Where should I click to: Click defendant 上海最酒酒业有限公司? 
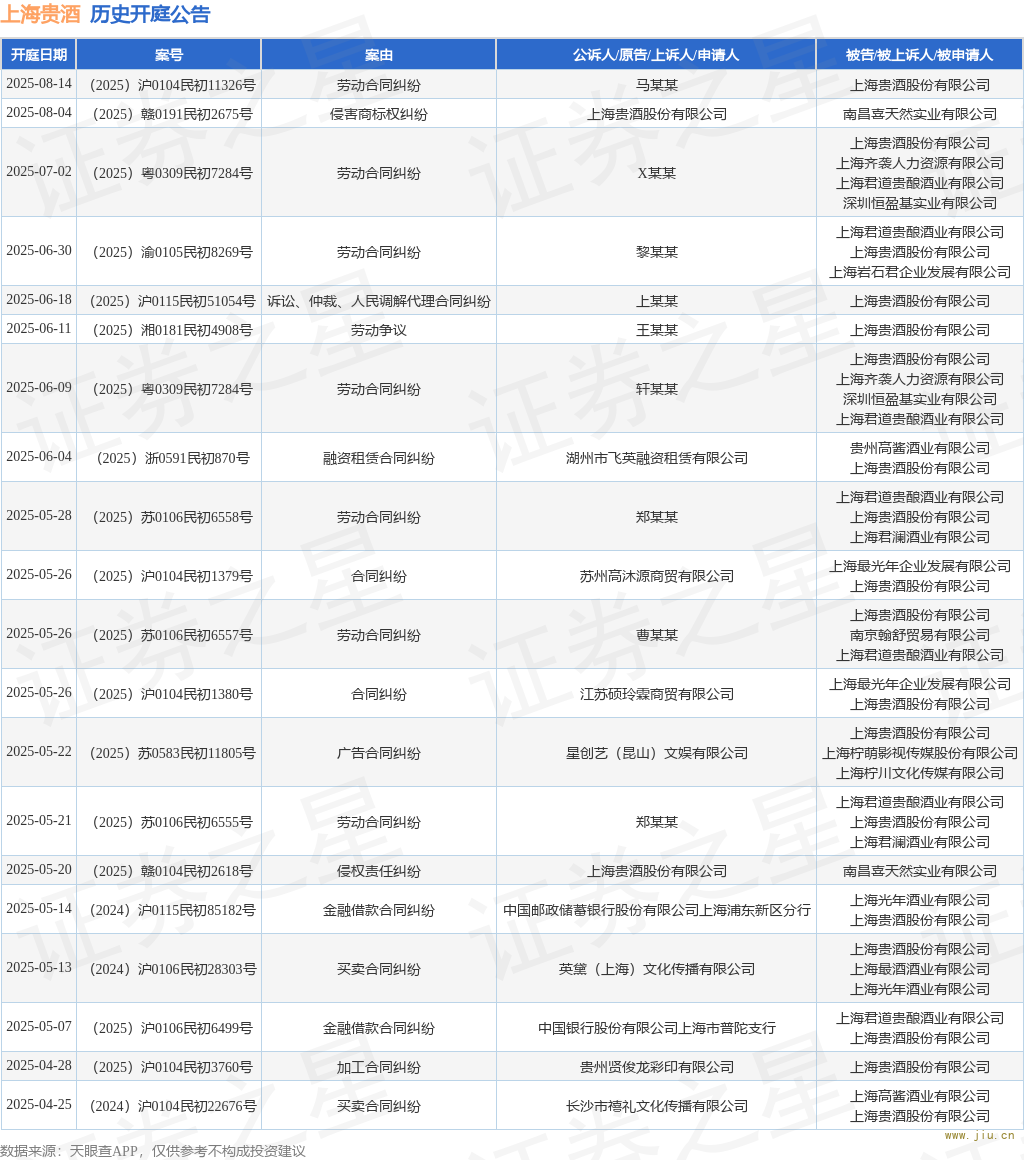[920, 969]
